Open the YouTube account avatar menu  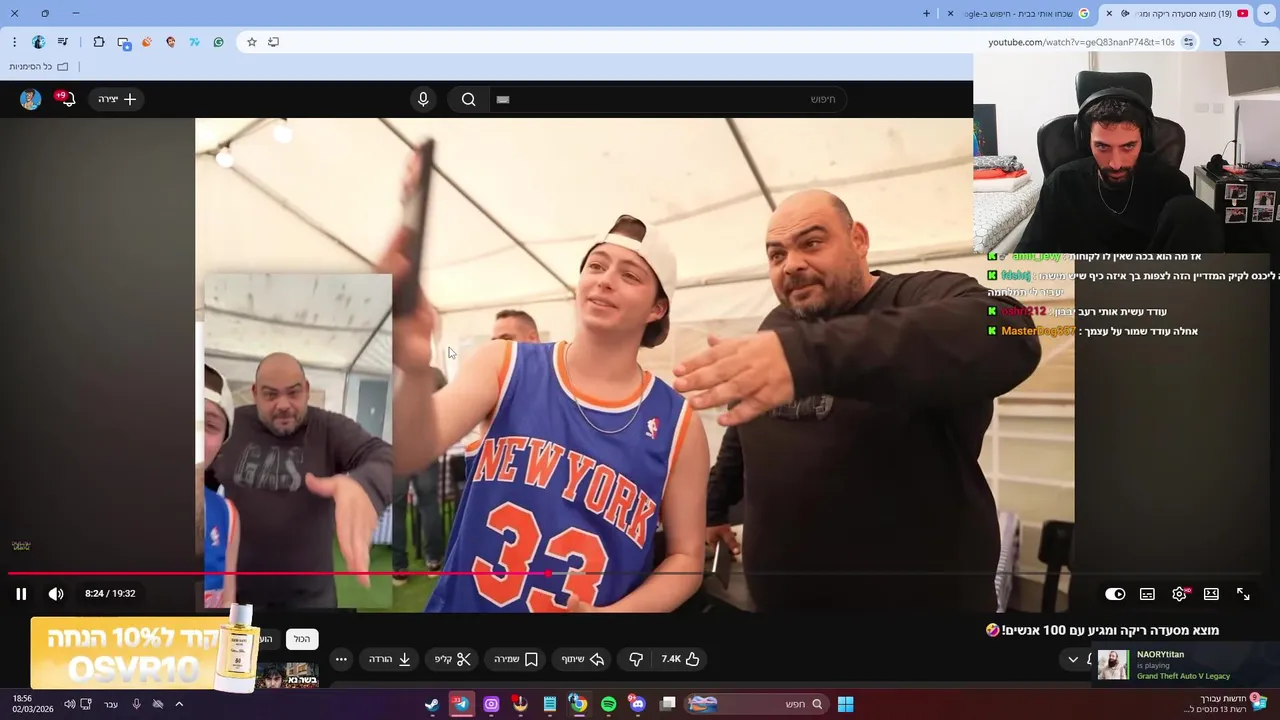point(30,99)
